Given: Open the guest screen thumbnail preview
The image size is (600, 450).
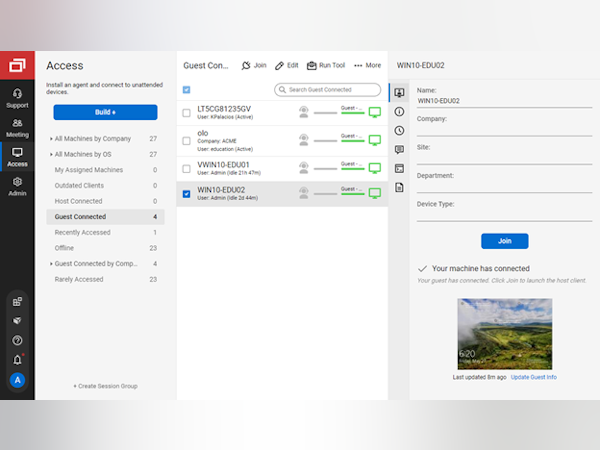Looking at the screenshot, I should (505, 334).
